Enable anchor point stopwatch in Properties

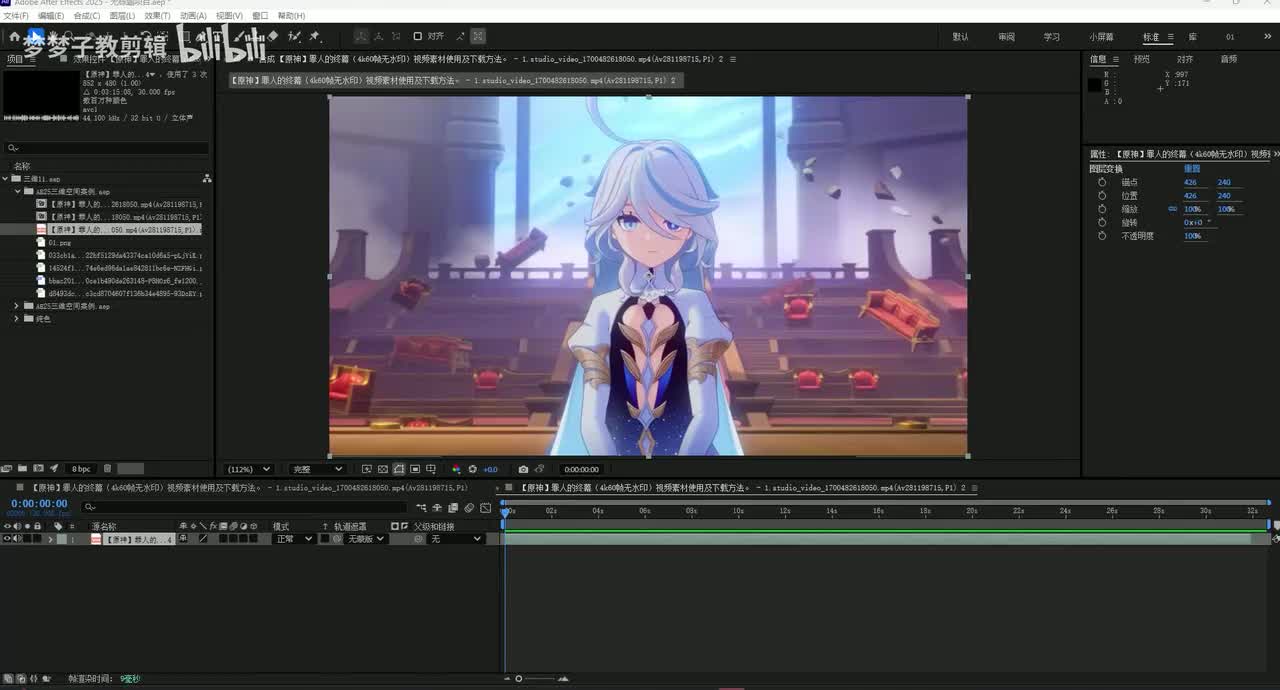click(1102, 182)
